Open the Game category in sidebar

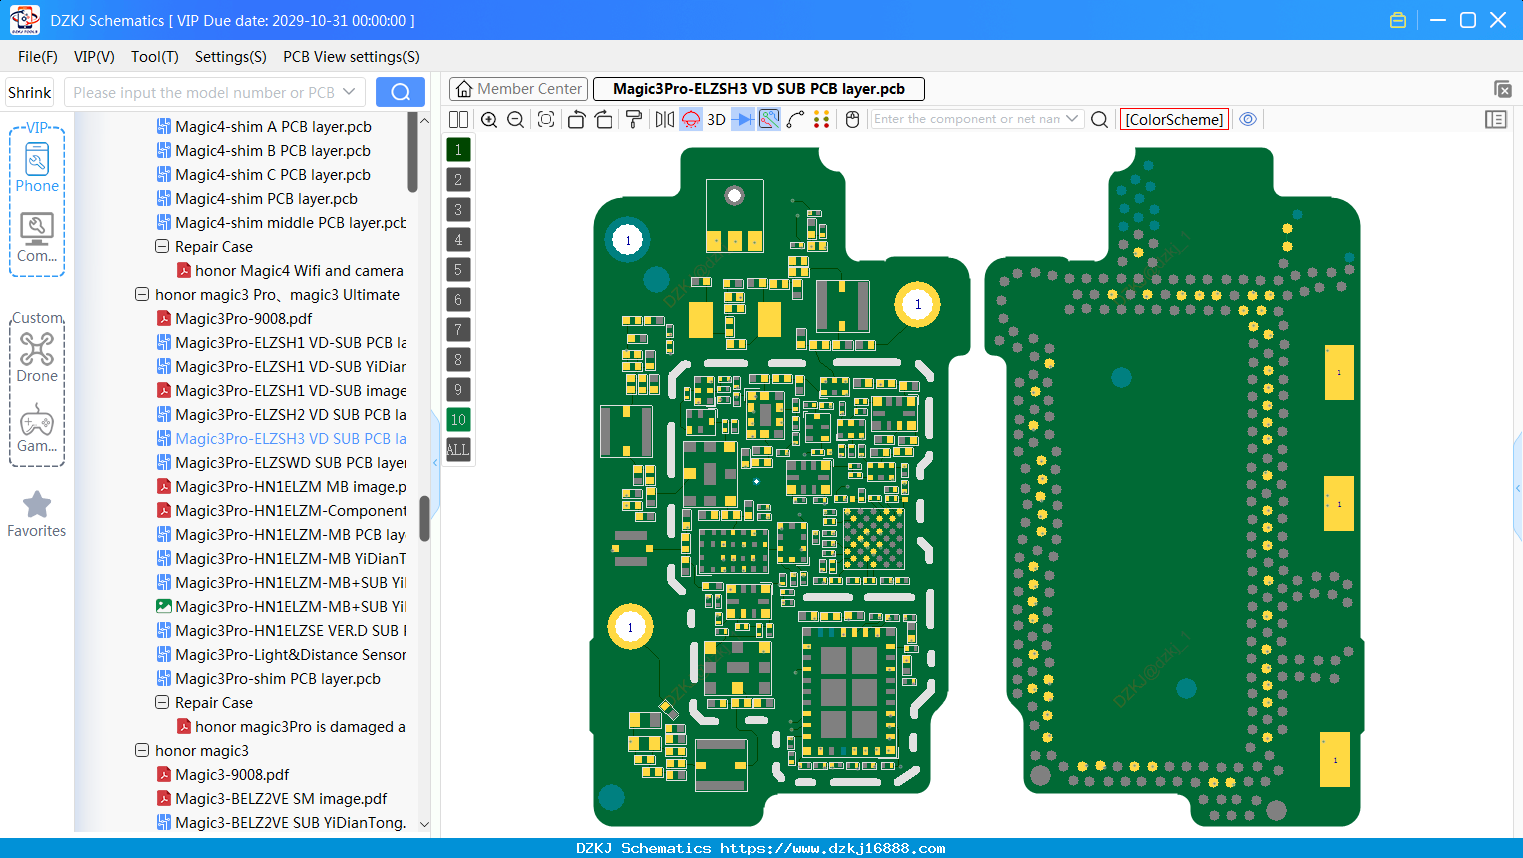(37, 428)
